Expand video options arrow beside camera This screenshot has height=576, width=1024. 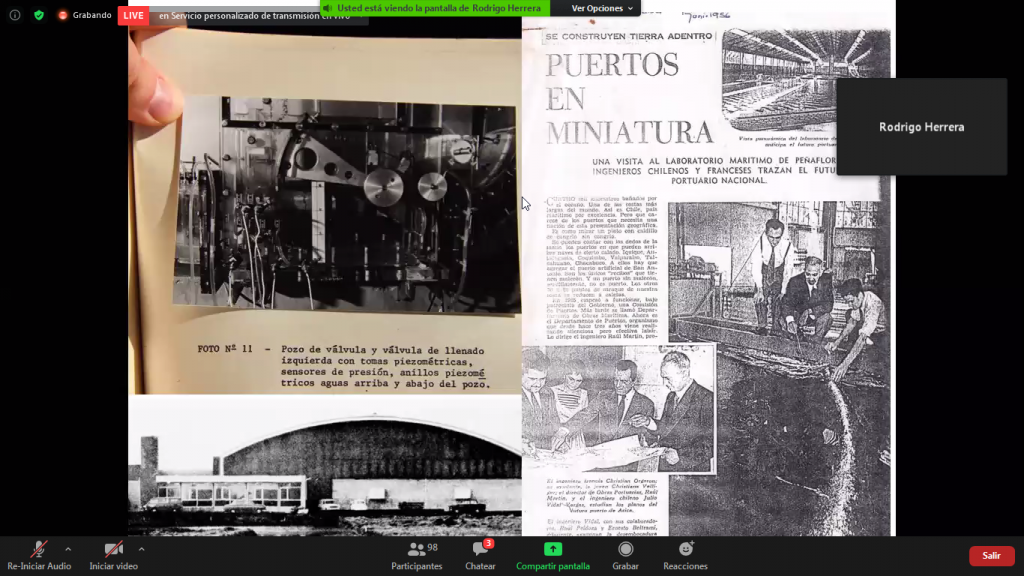[x=141, y=549]
